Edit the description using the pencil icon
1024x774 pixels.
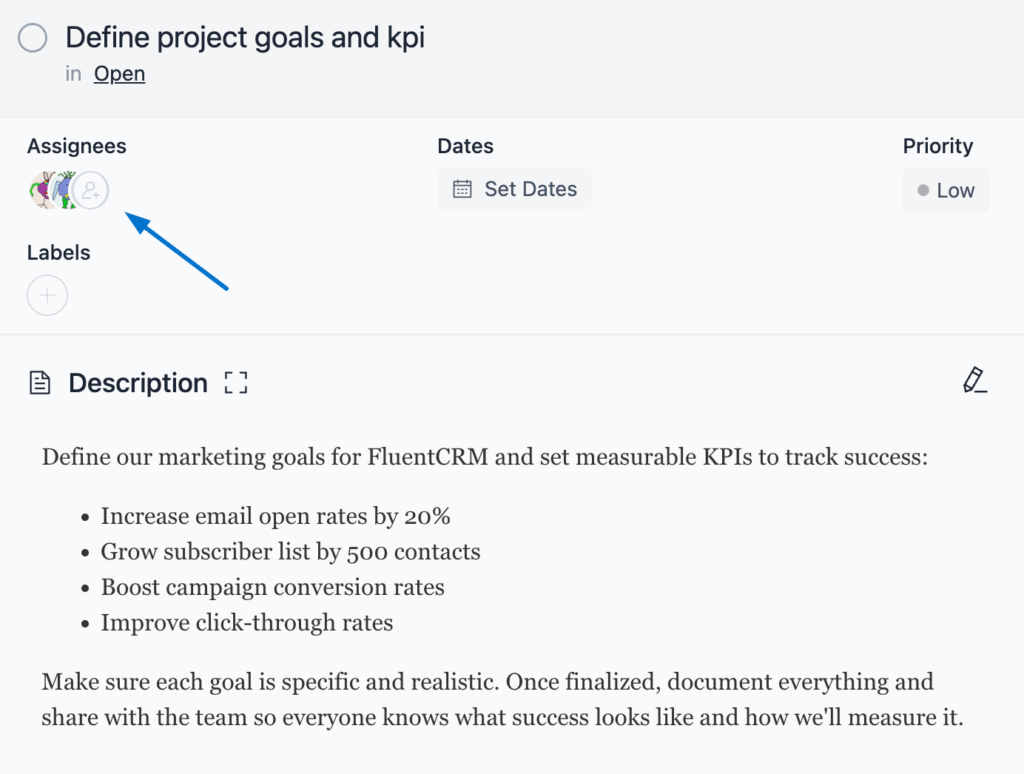pyautogui.click(x=974, y=380)
